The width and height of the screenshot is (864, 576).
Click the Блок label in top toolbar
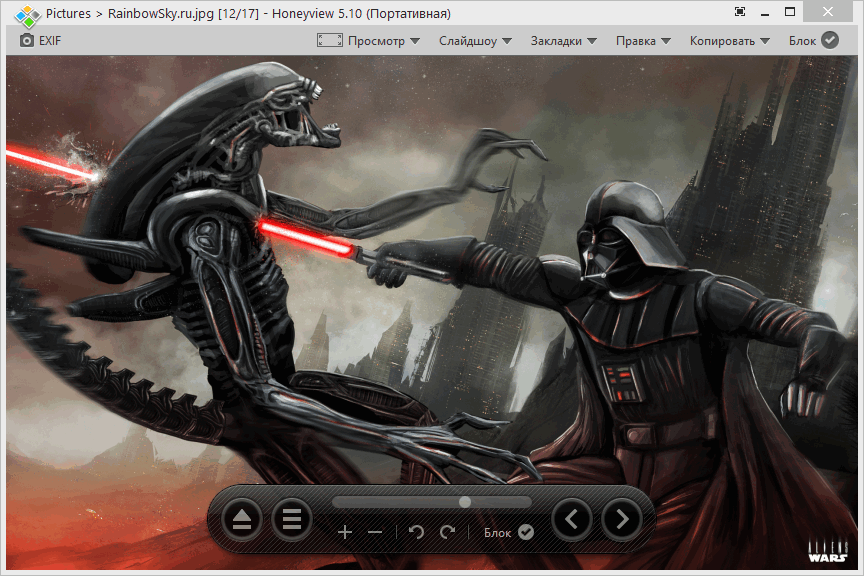click(802, 41)
